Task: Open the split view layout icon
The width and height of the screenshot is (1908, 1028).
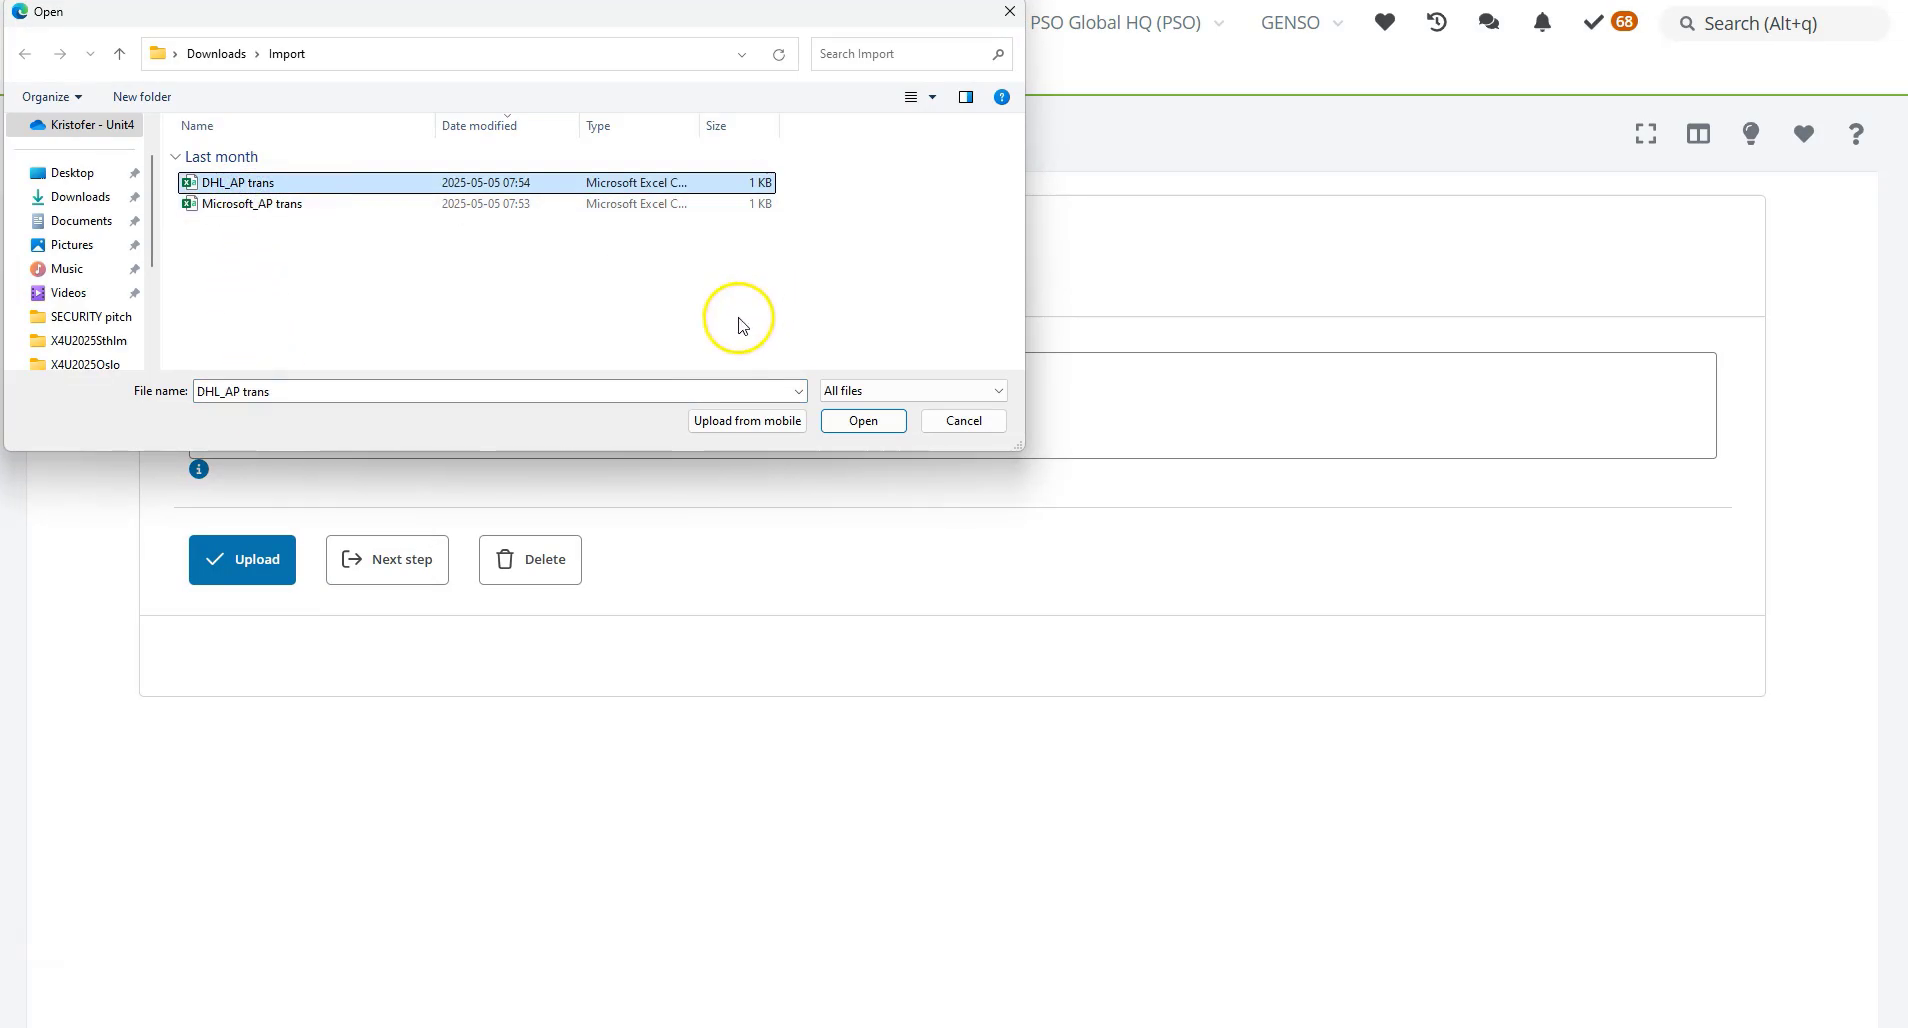Action: pos(1699,133)
